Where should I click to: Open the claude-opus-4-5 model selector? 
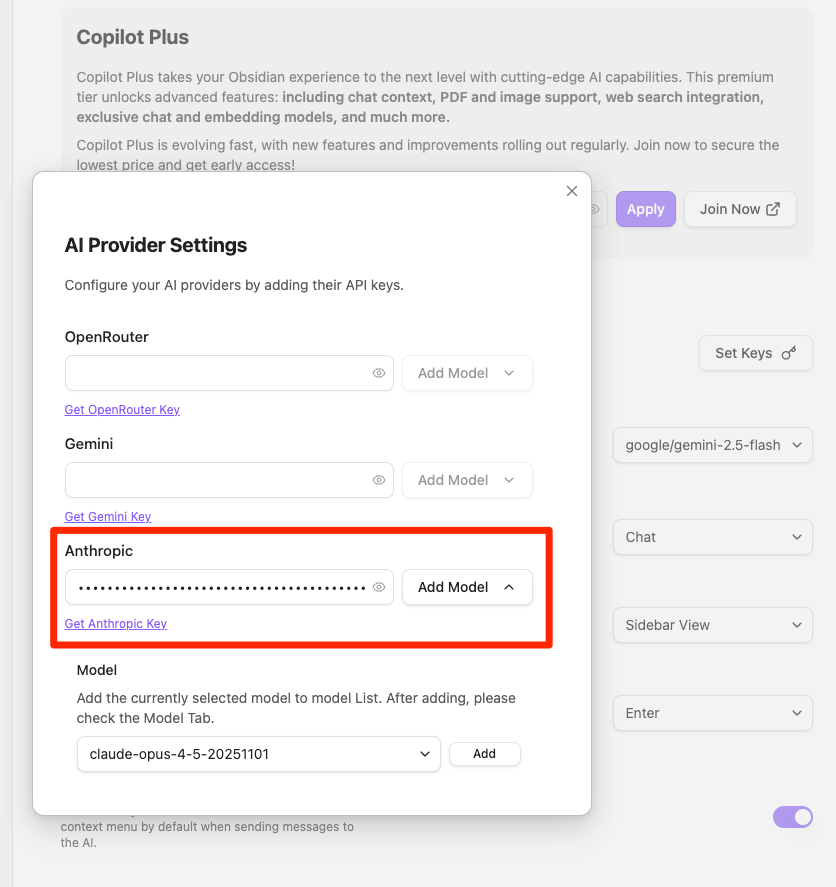pos(258,754)
